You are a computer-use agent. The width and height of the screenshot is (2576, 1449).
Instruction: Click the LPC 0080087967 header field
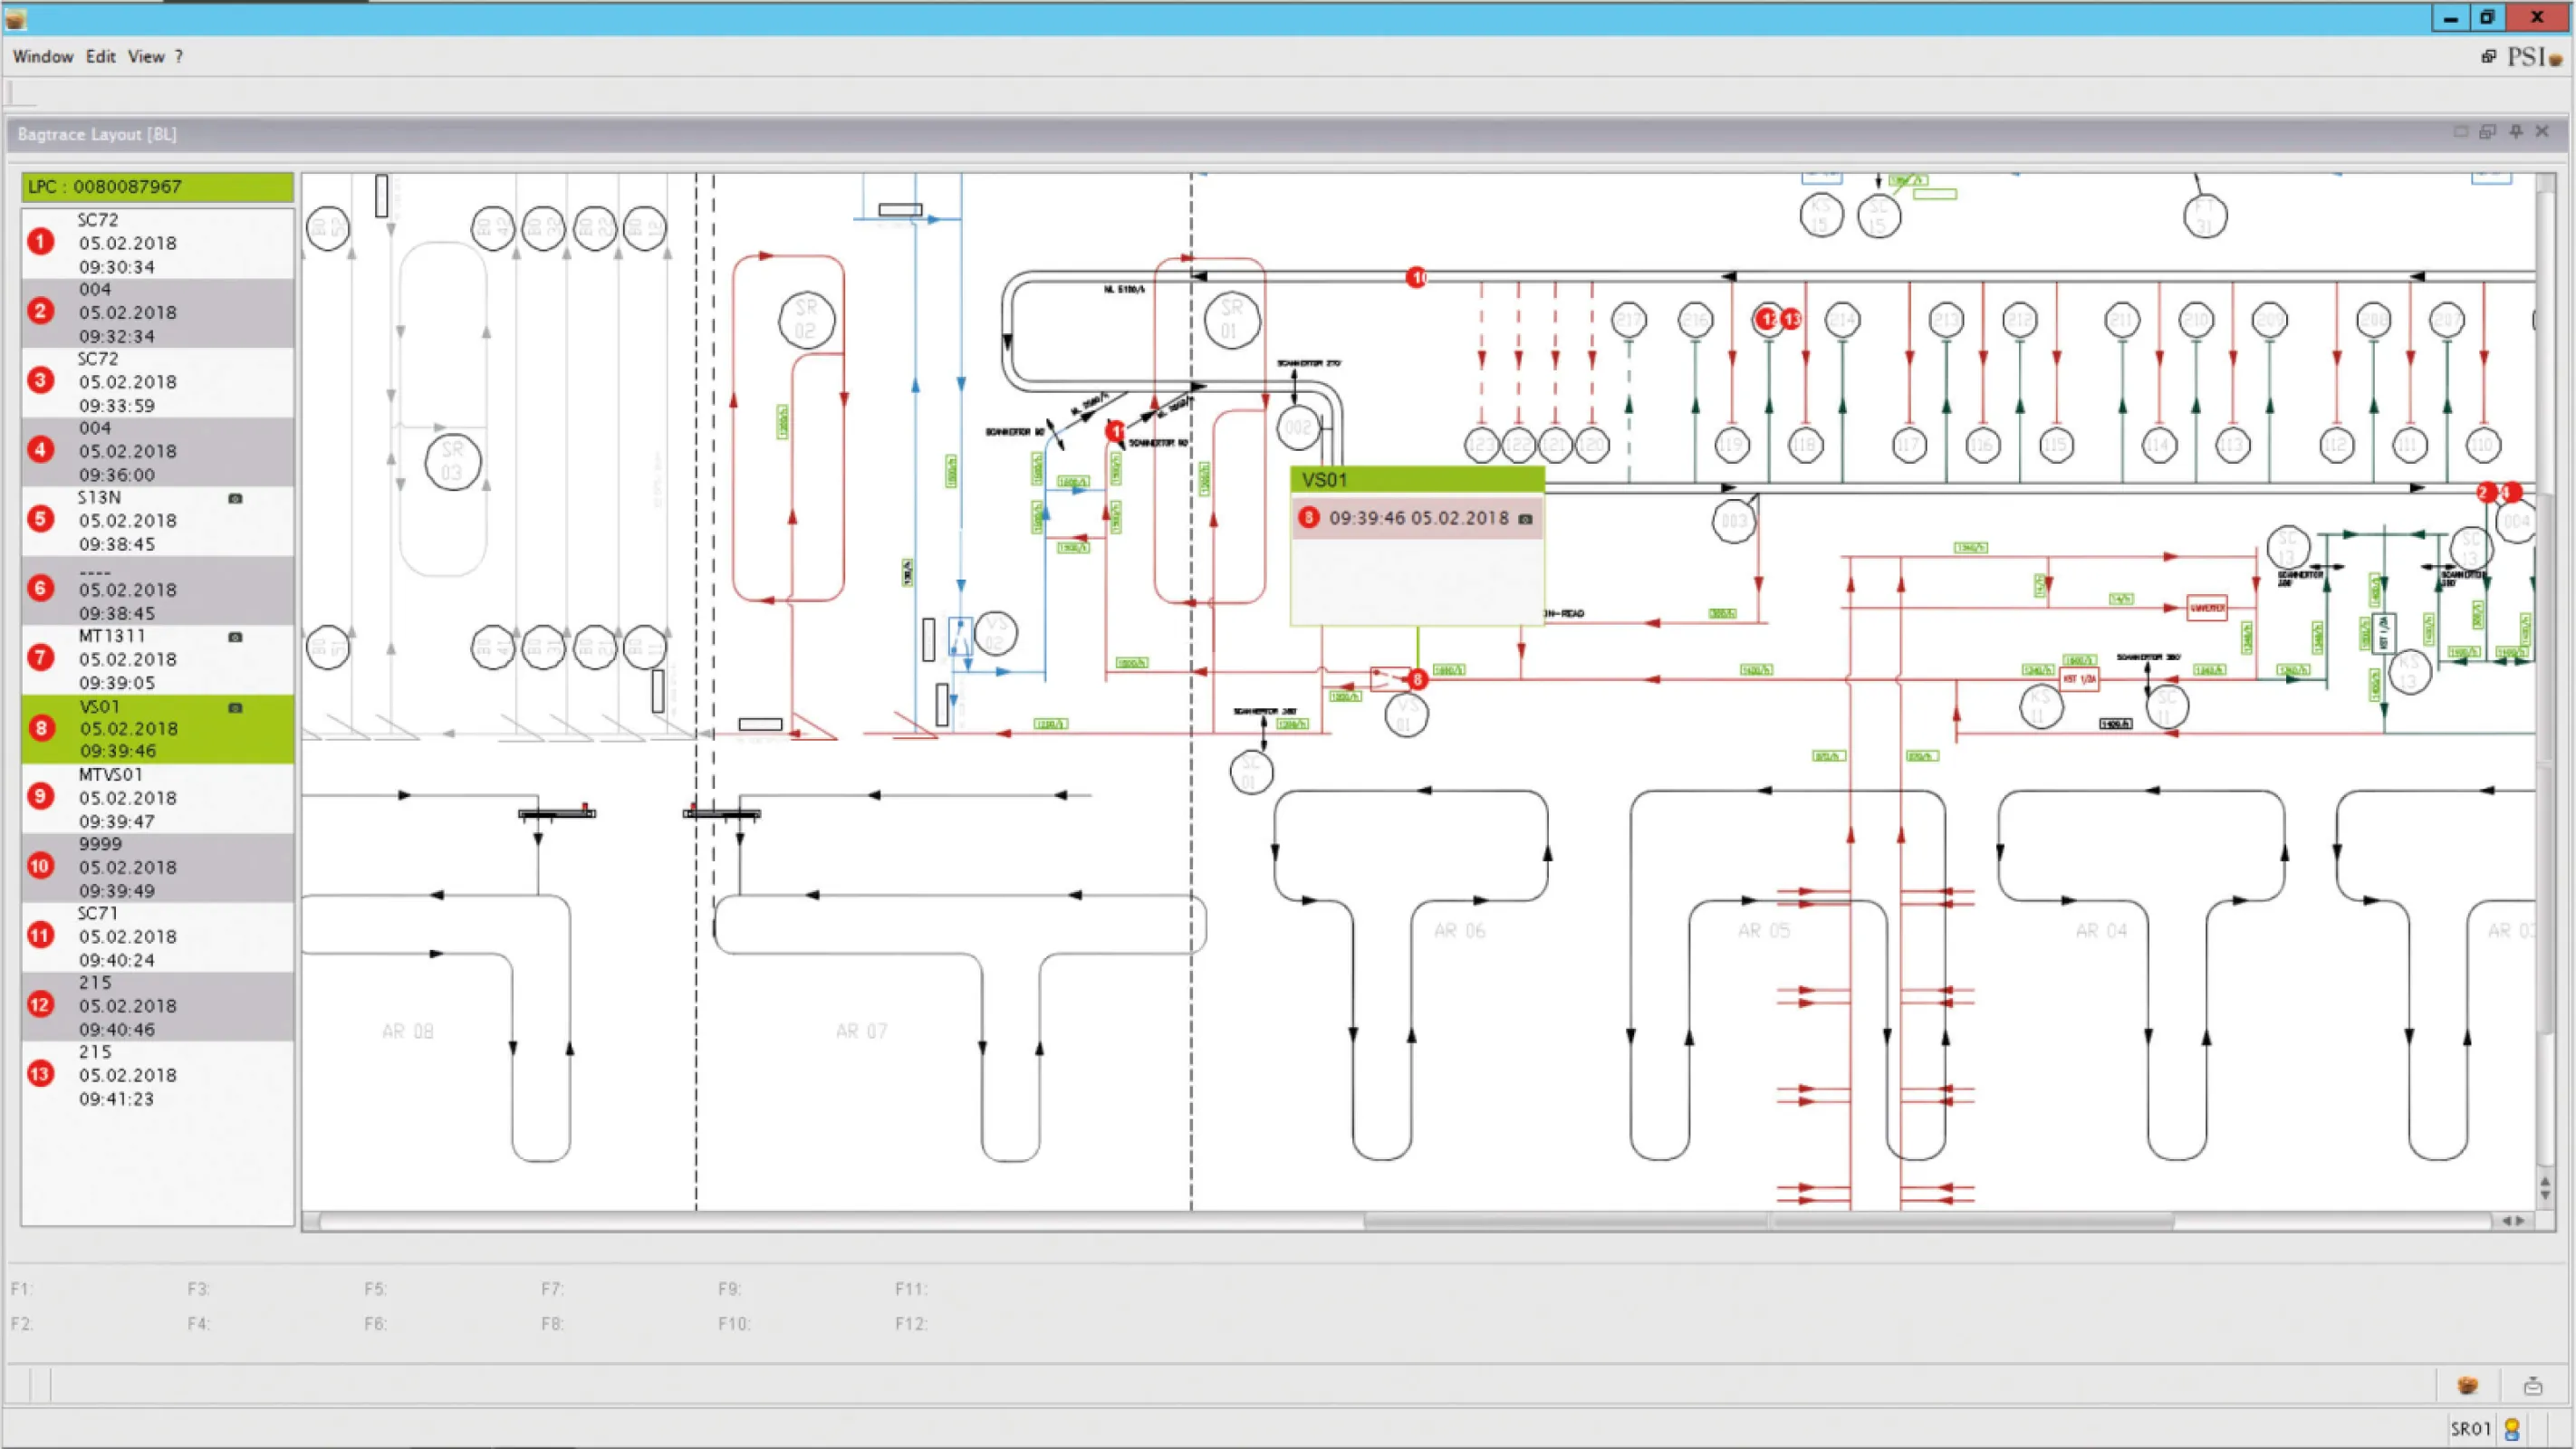point(157,187)
